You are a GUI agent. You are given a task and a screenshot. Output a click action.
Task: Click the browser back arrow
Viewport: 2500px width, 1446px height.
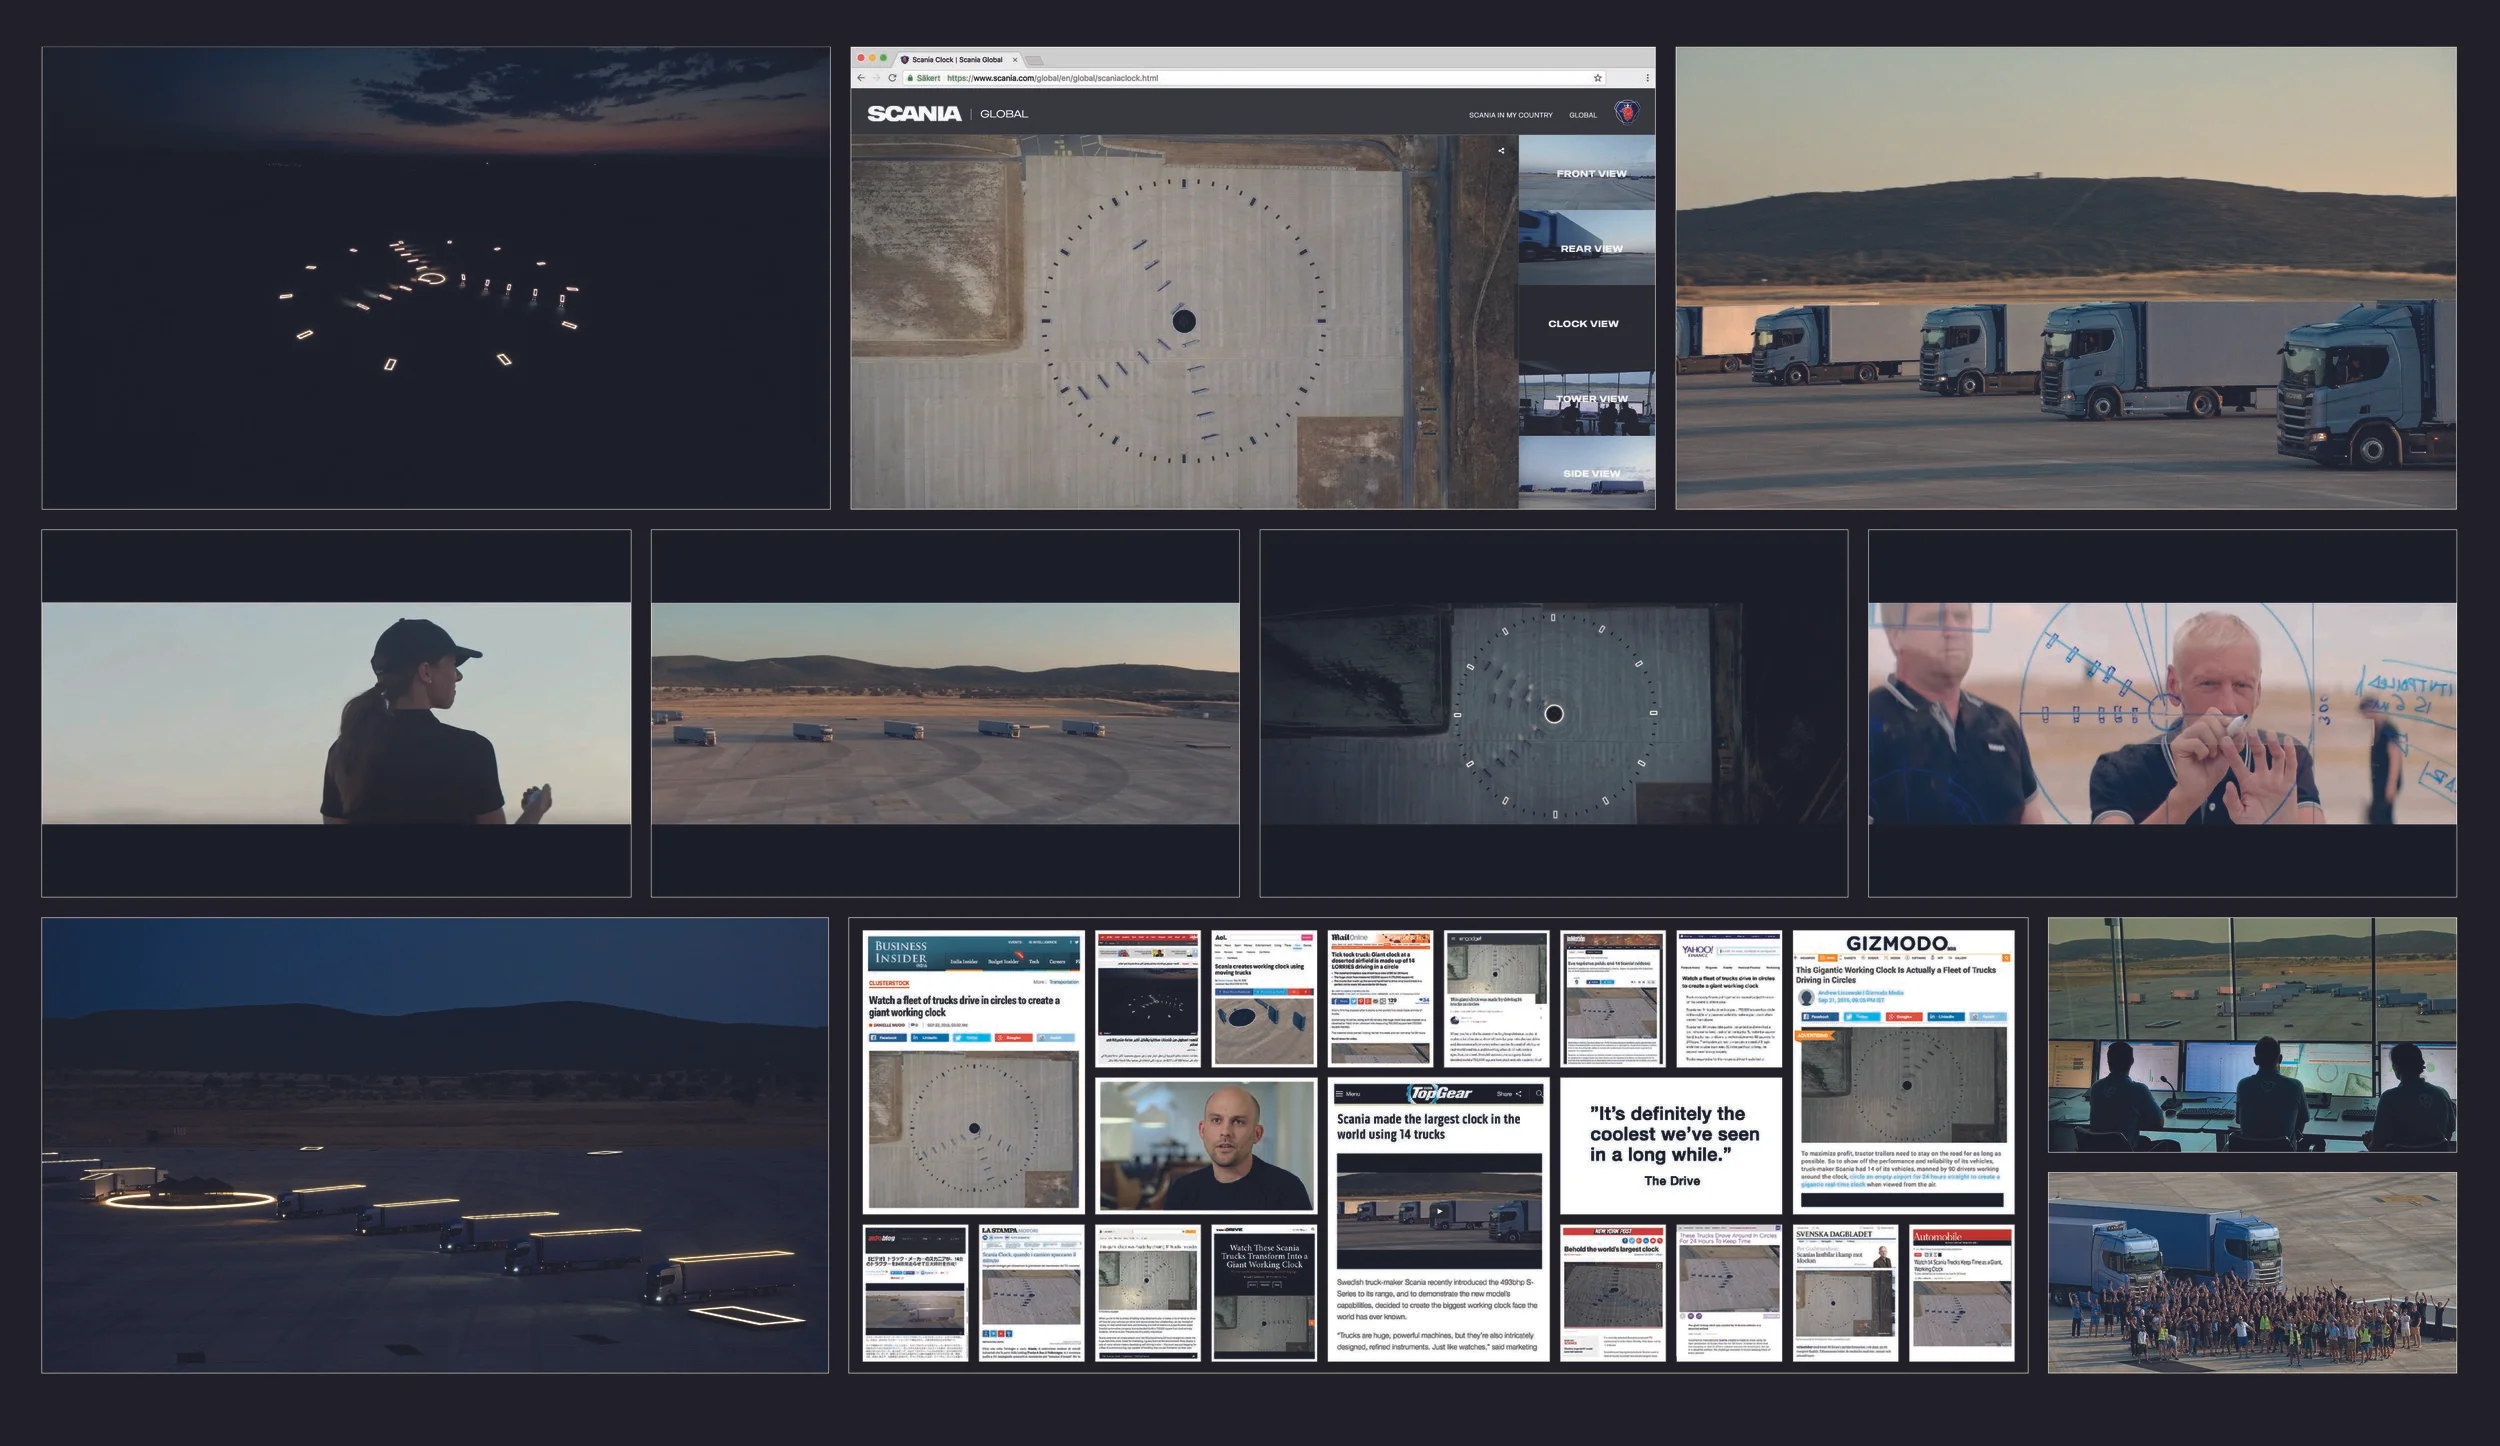[861, 78]
